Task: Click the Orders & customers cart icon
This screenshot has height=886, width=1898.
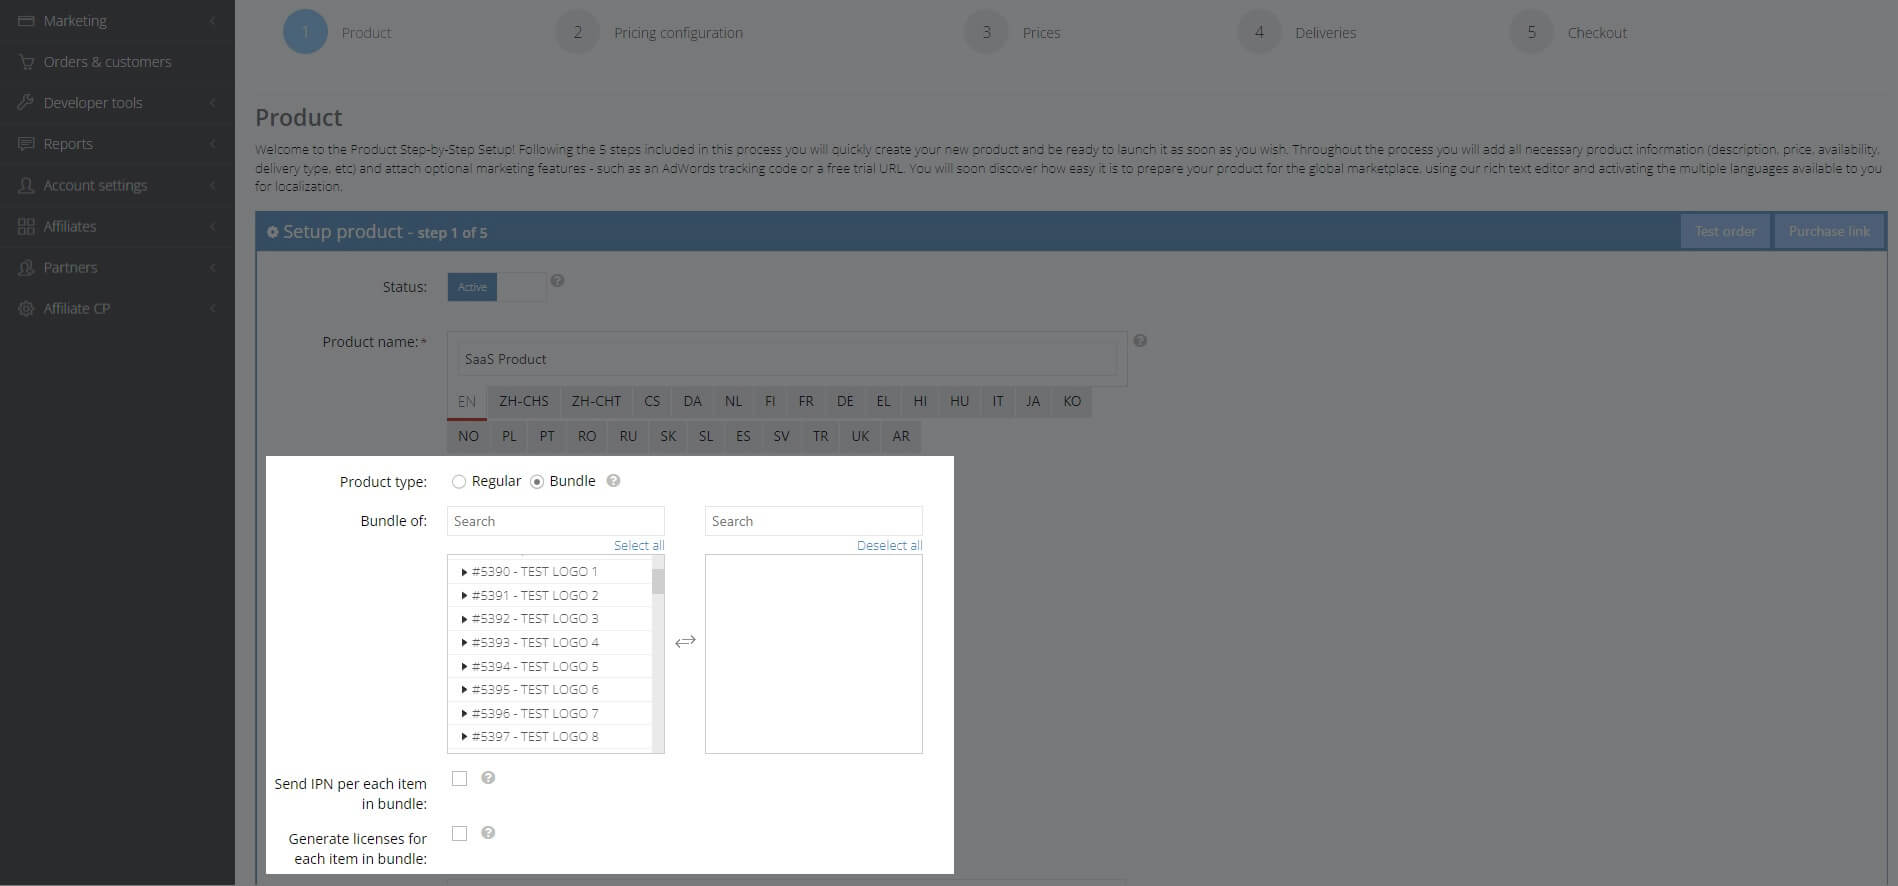Action: 26,62
